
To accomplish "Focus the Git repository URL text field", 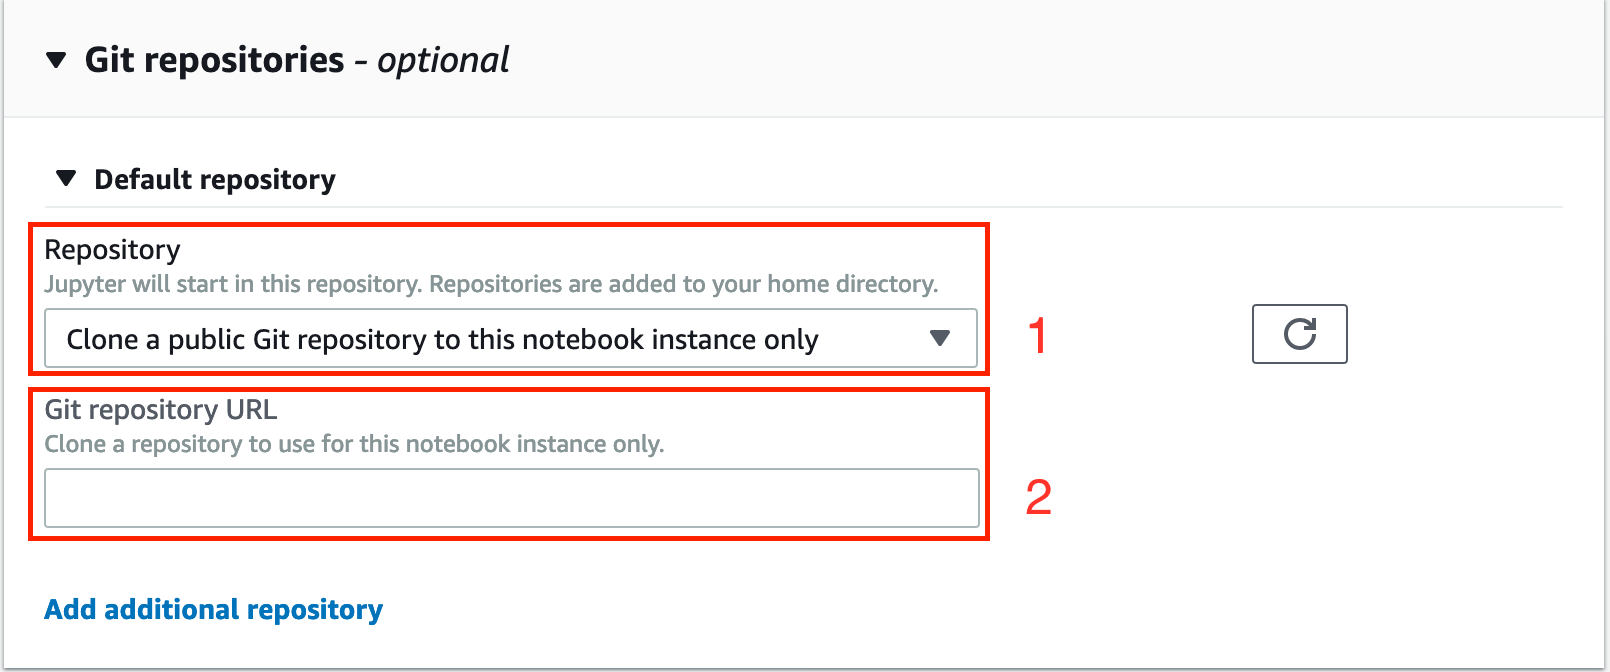I will click(511, 498).
